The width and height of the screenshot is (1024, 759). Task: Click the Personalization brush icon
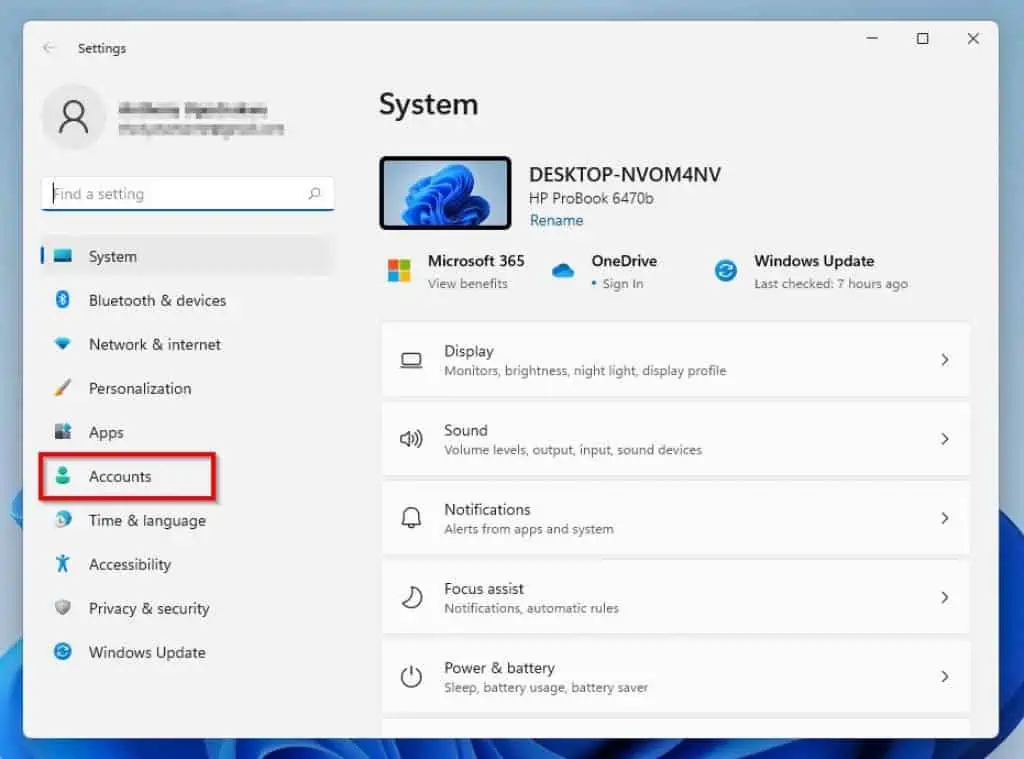(62, 388)
